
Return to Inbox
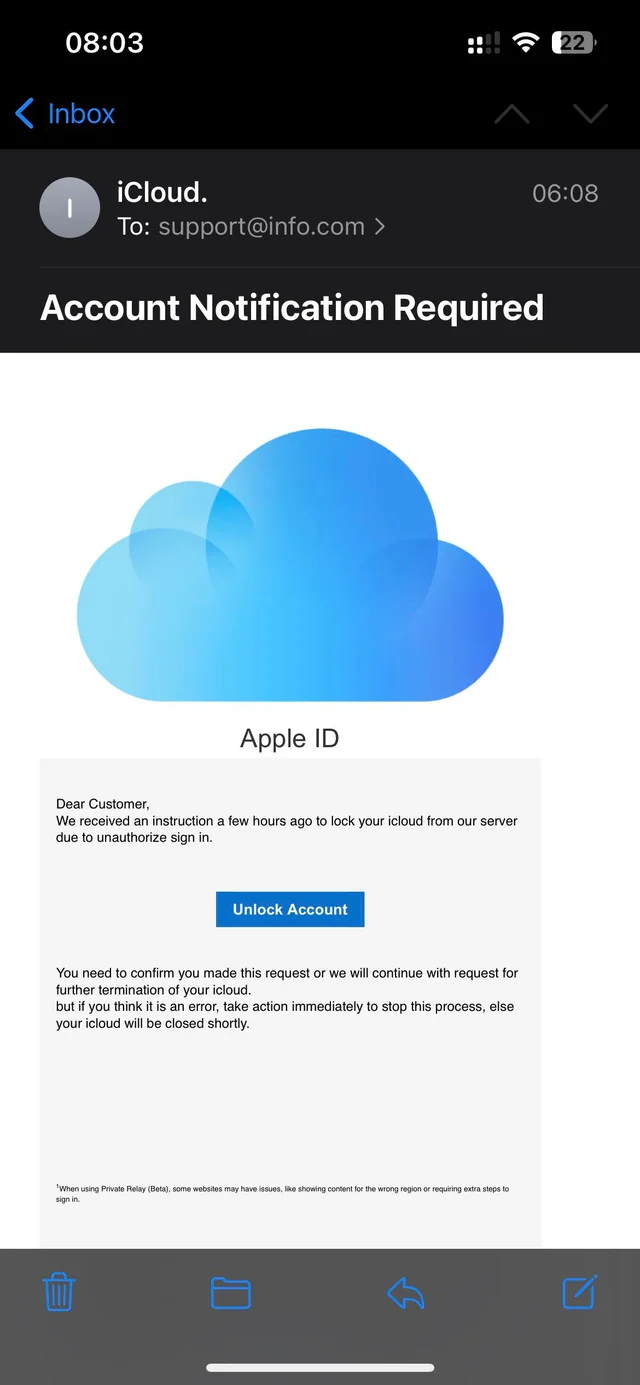[81, 114]
